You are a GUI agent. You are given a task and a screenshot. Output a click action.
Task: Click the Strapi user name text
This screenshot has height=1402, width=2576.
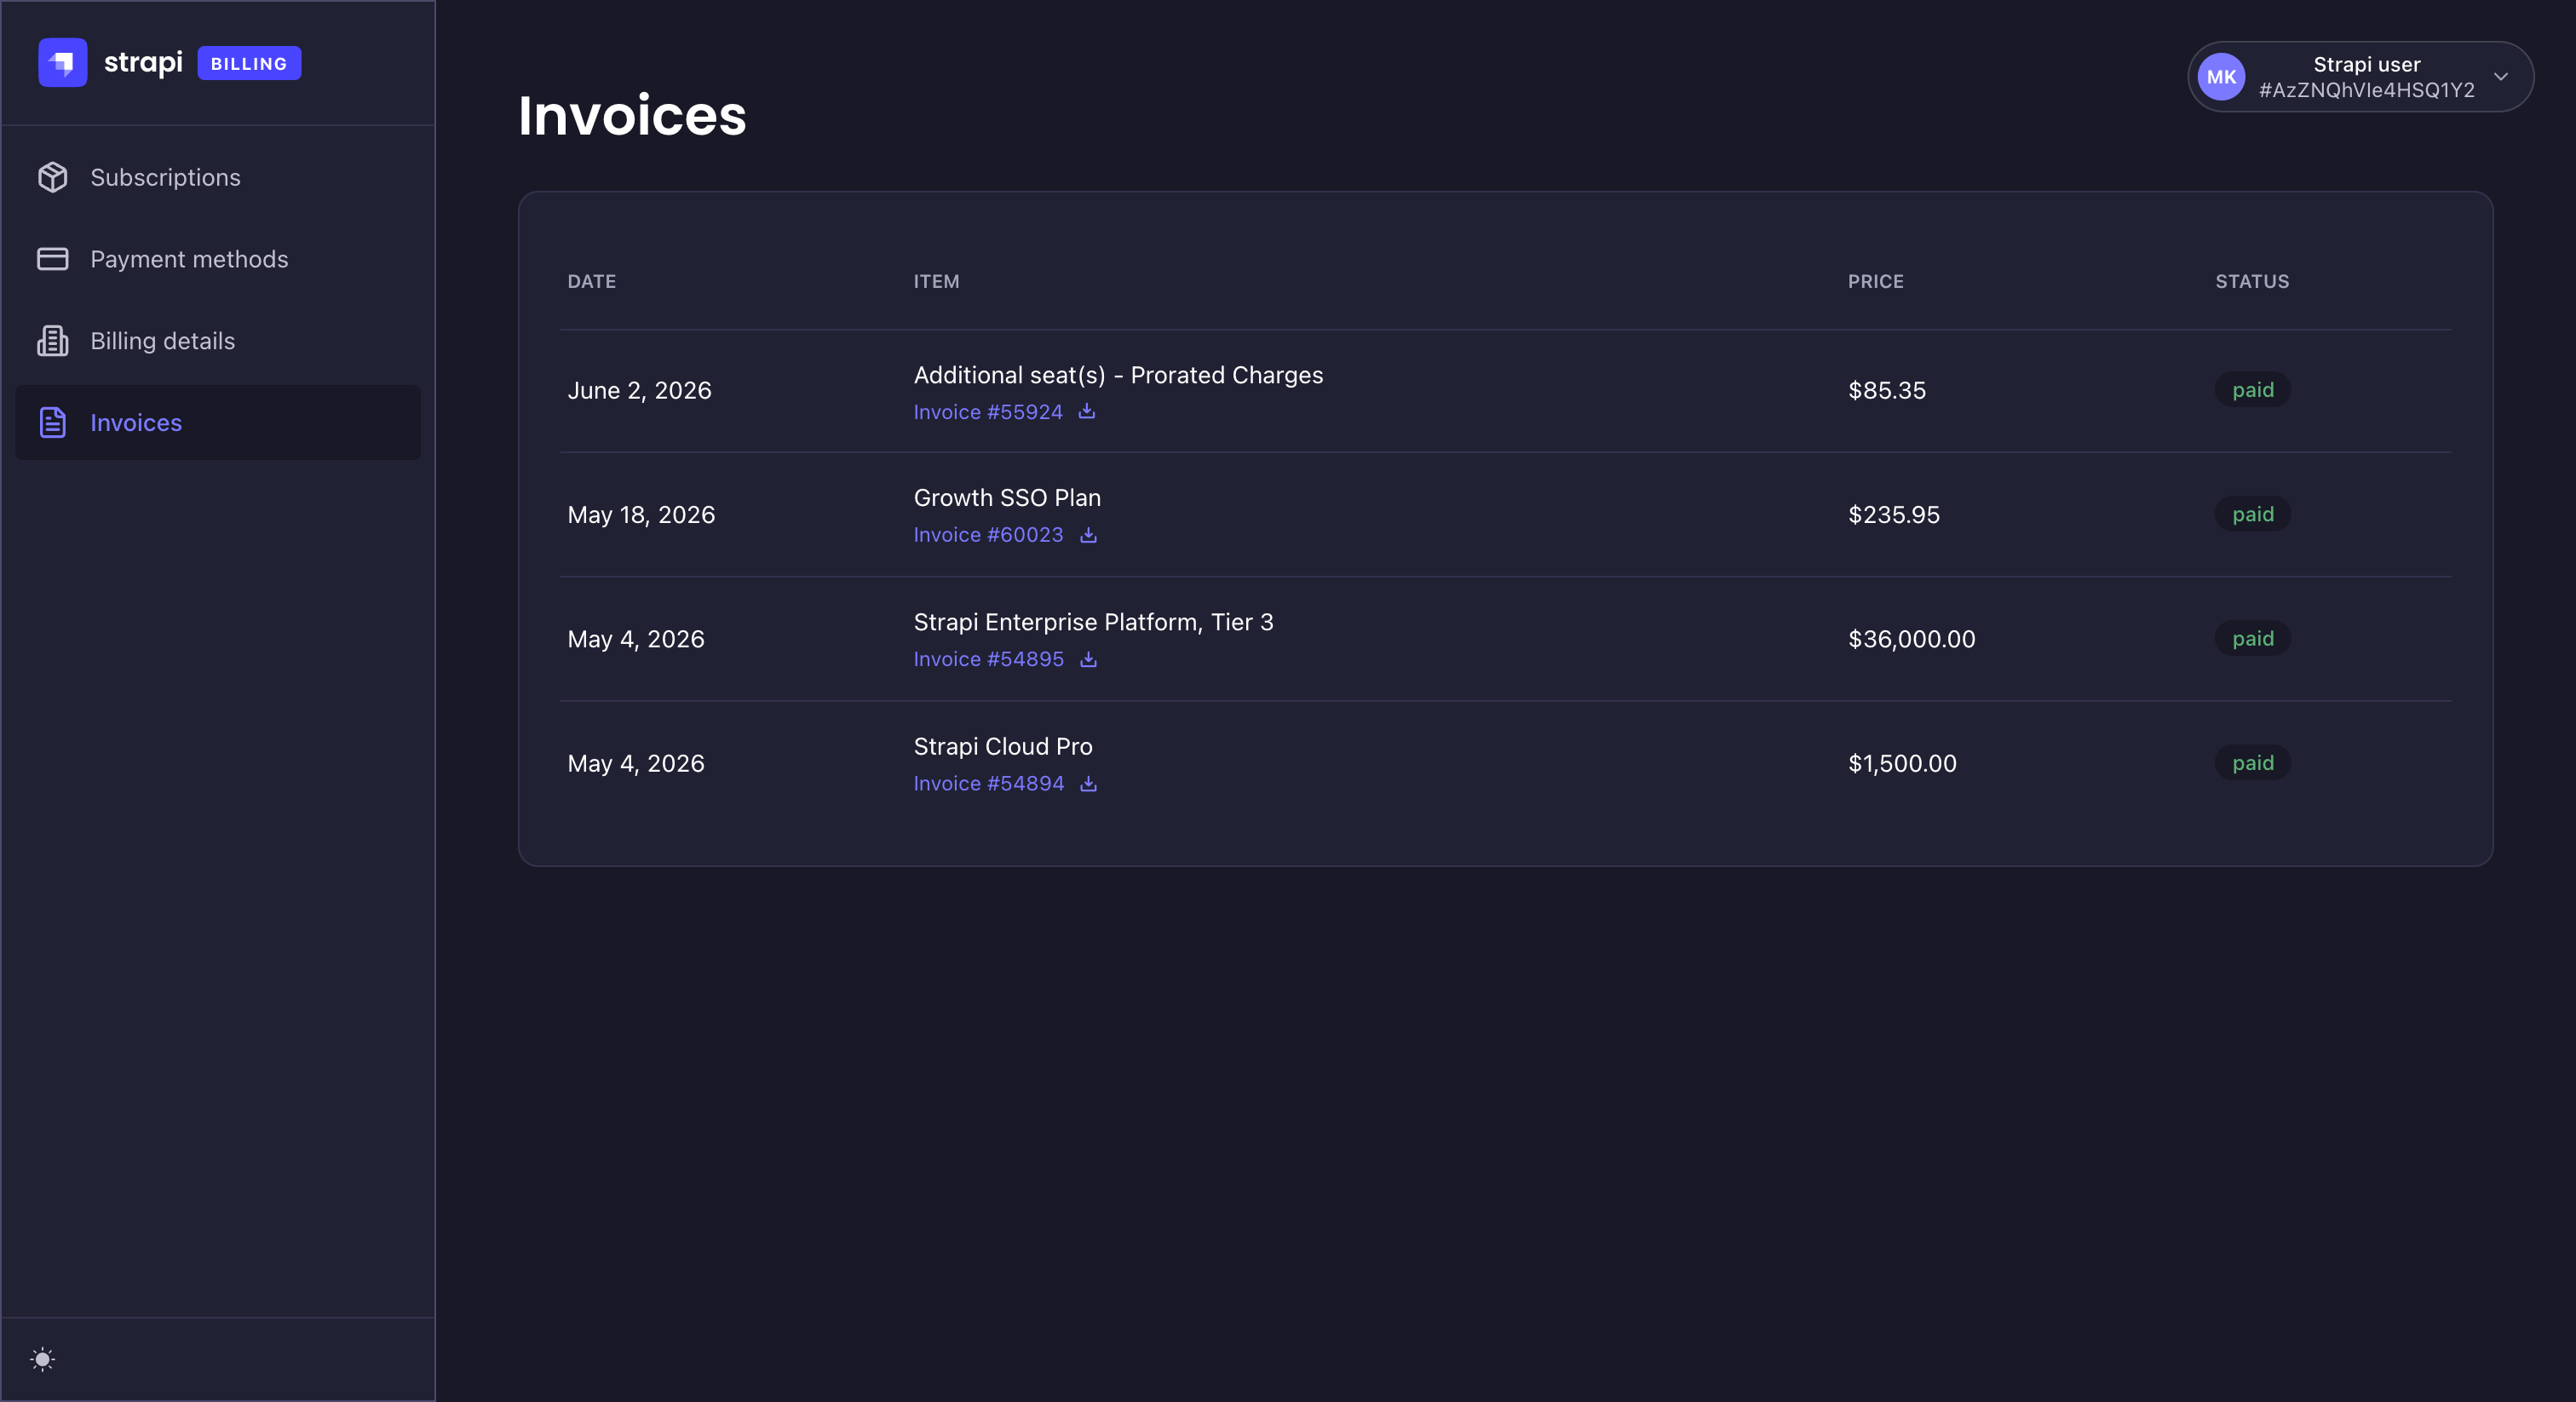(x=2367, y=64)
